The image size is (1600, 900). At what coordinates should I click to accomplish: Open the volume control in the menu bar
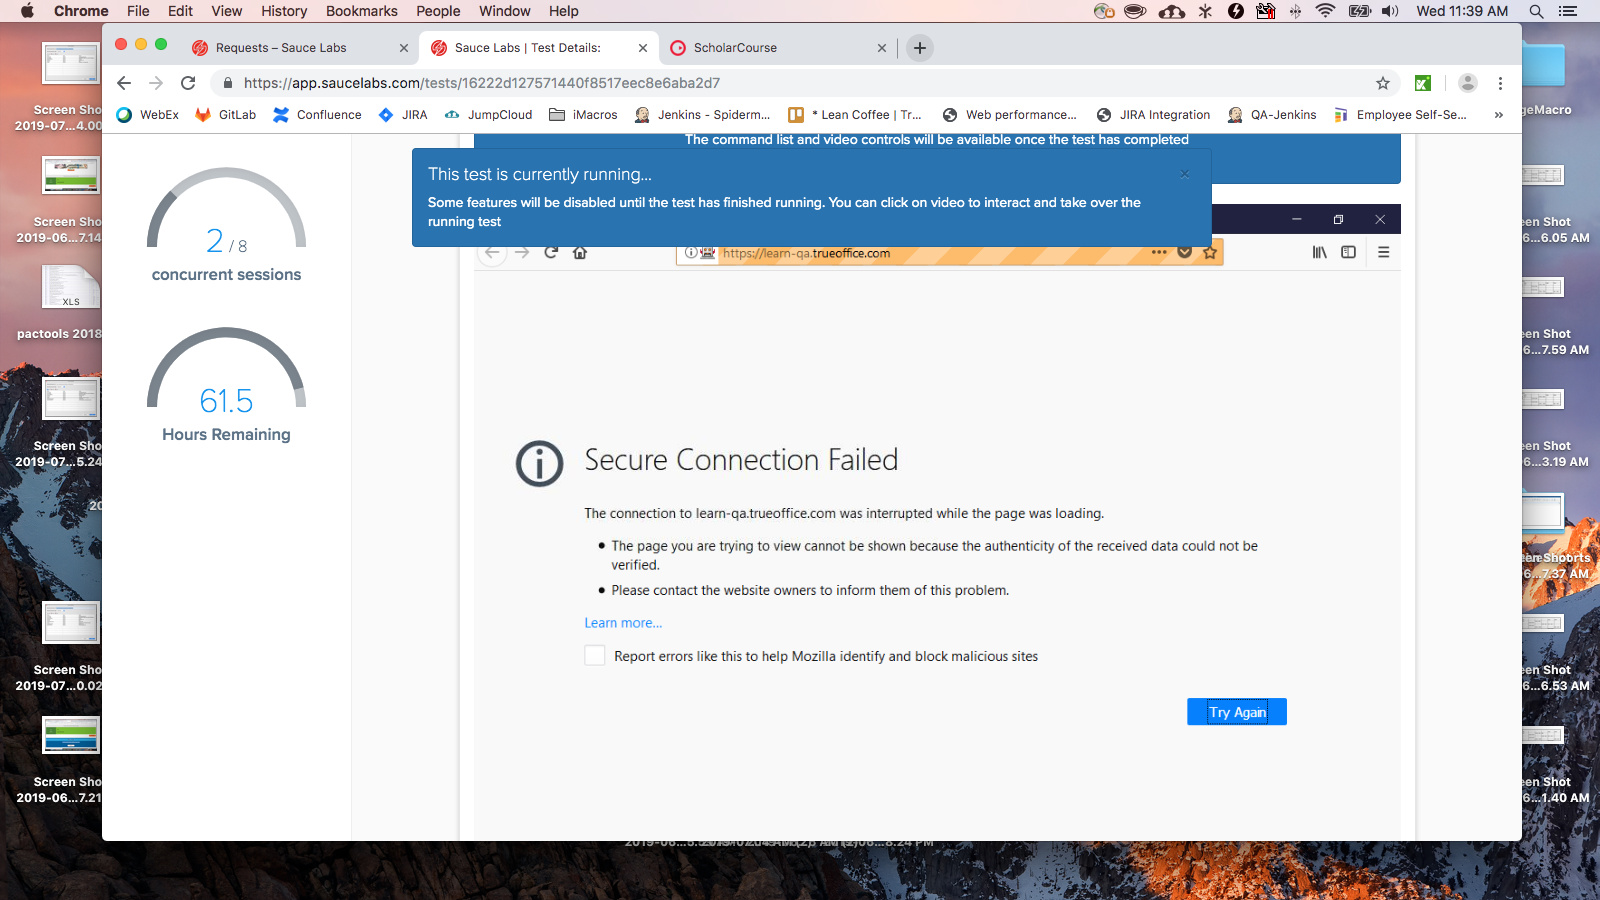(x=1390, y=11)
